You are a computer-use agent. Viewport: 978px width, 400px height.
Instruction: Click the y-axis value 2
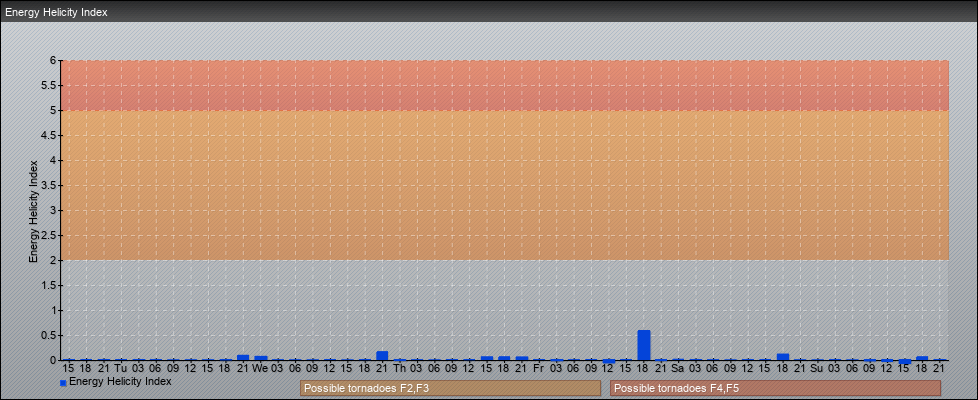(x=53, y=260)
